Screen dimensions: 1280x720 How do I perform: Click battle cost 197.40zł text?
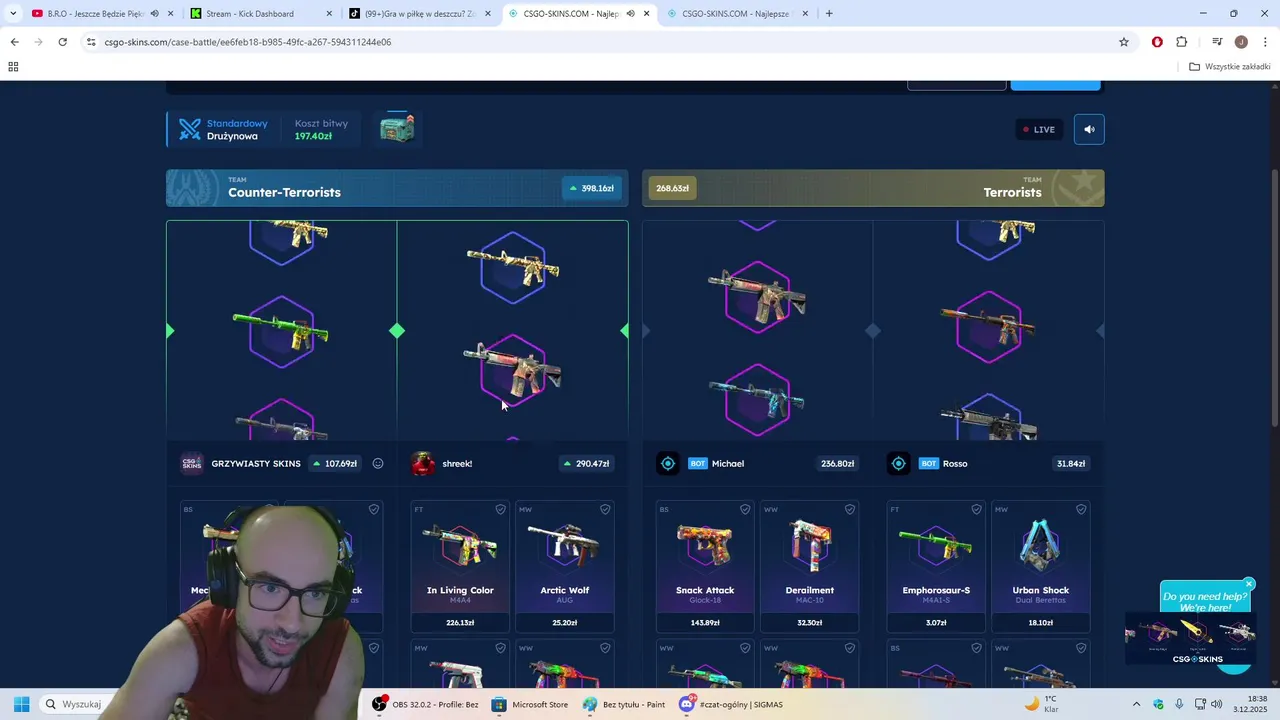[x=313, y=136]
